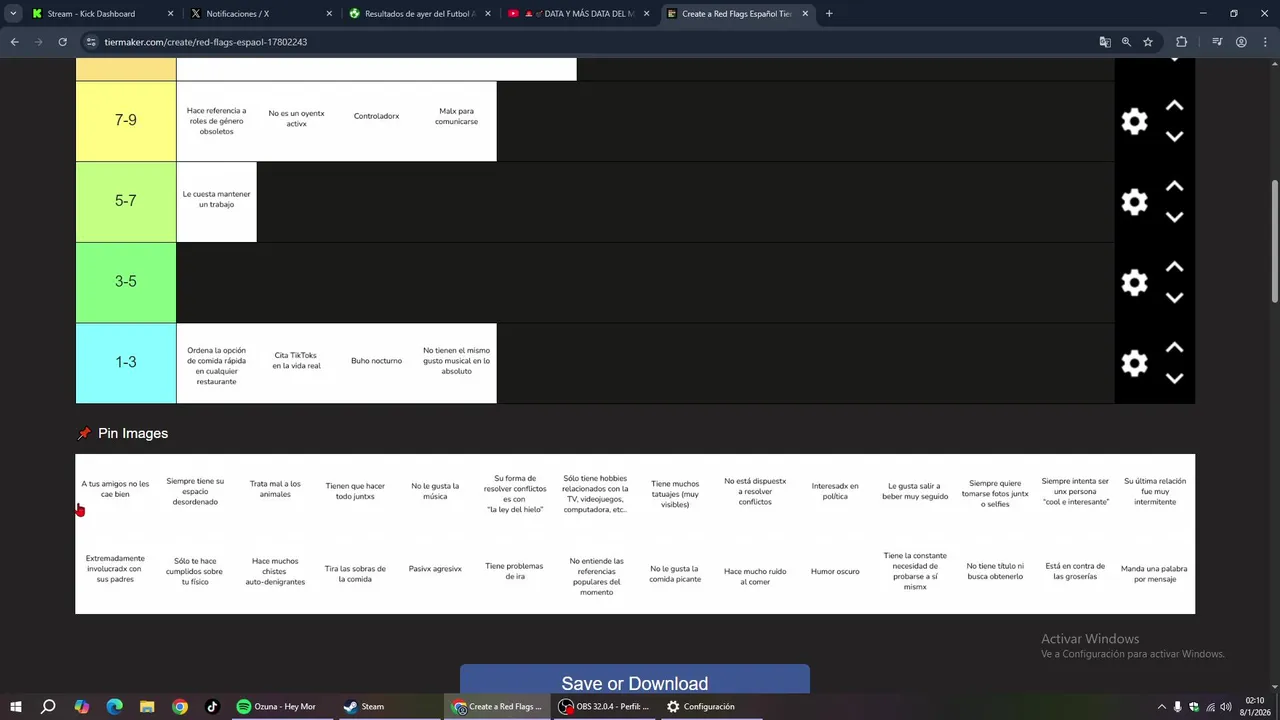Select 'Manda una palabra por mensaje' card
Image resolution: width=1280 pixels, height=720 pixels.
pyautogui.click(x=1154, y=574)
